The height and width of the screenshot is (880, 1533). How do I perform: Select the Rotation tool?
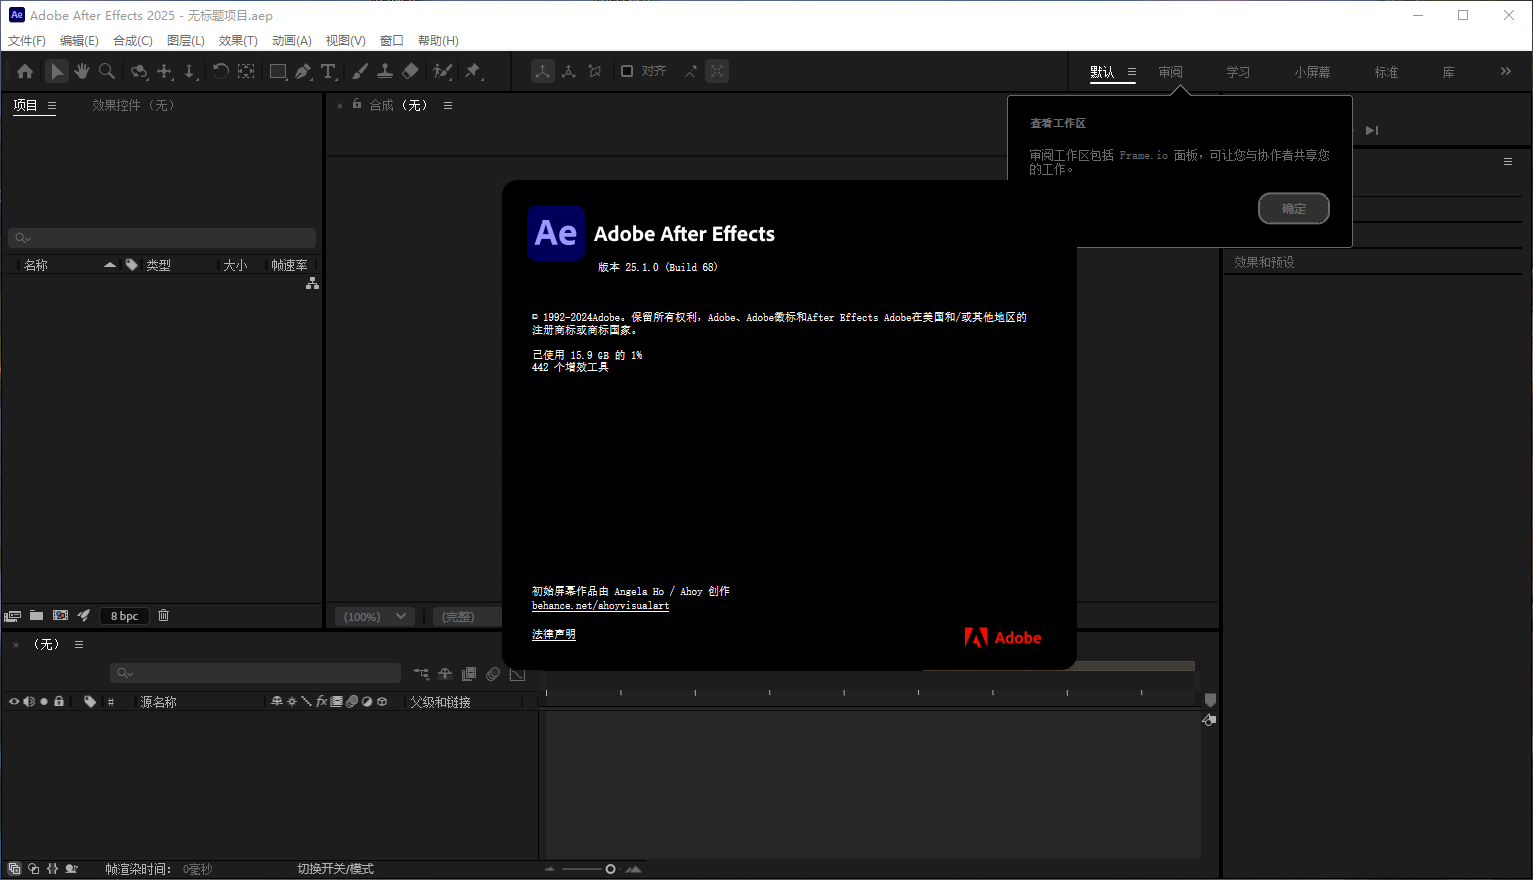pos(221,71)
